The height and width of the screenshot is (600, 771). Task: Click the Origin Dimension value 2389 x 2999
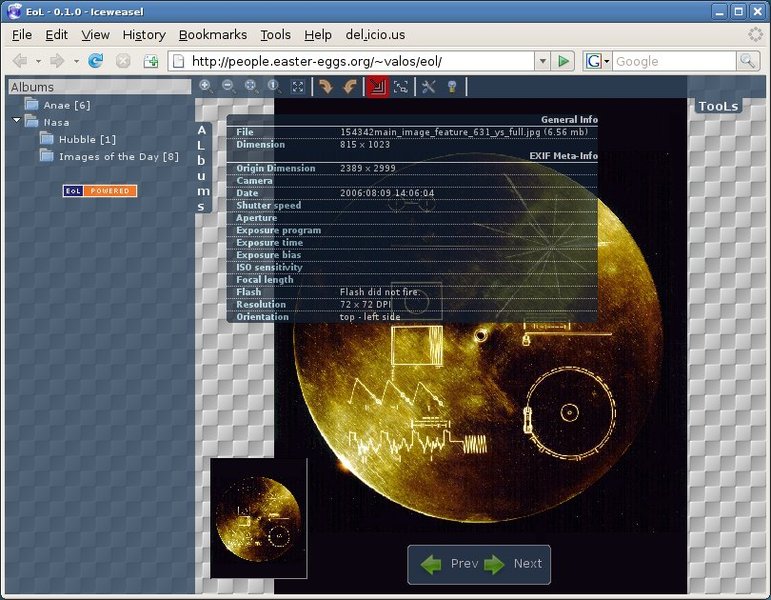367,168
